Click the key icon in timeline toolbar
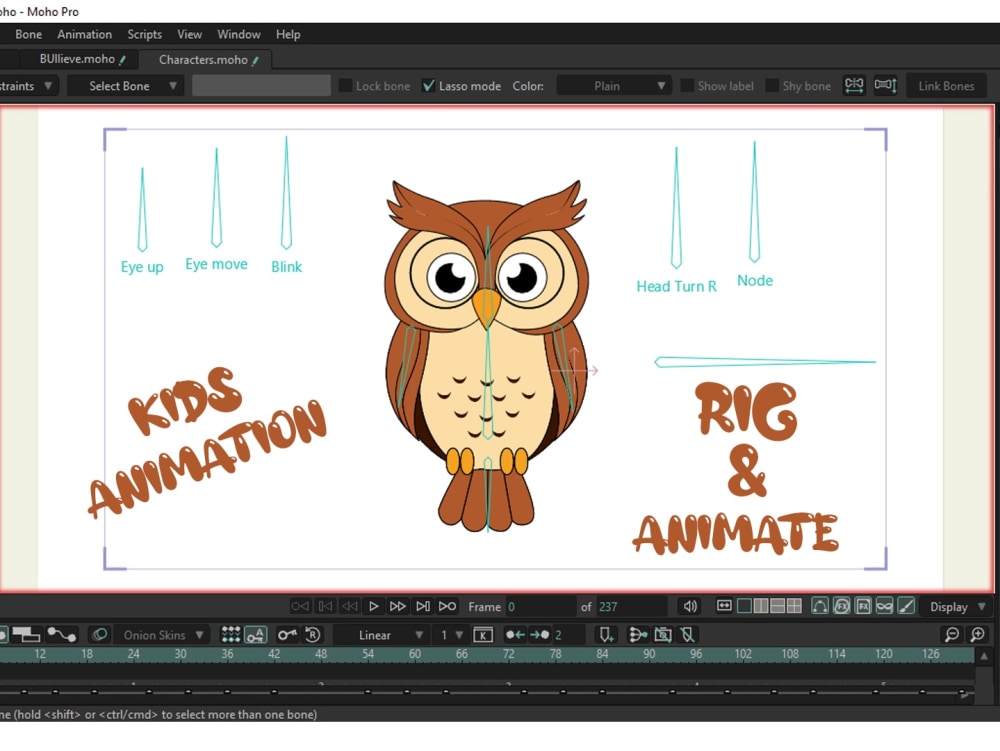Image resolution: width=1000 pixels, height=751 pixels. pyautogui.click(x=287, y=634)
